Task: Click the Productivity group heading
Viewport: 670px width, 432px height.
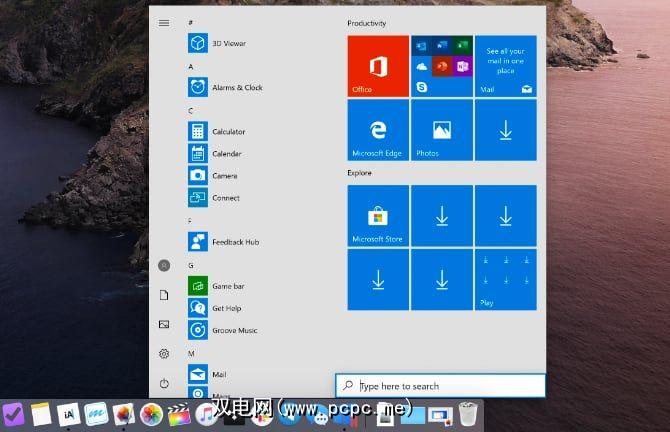Action: (x=367, y=23)
